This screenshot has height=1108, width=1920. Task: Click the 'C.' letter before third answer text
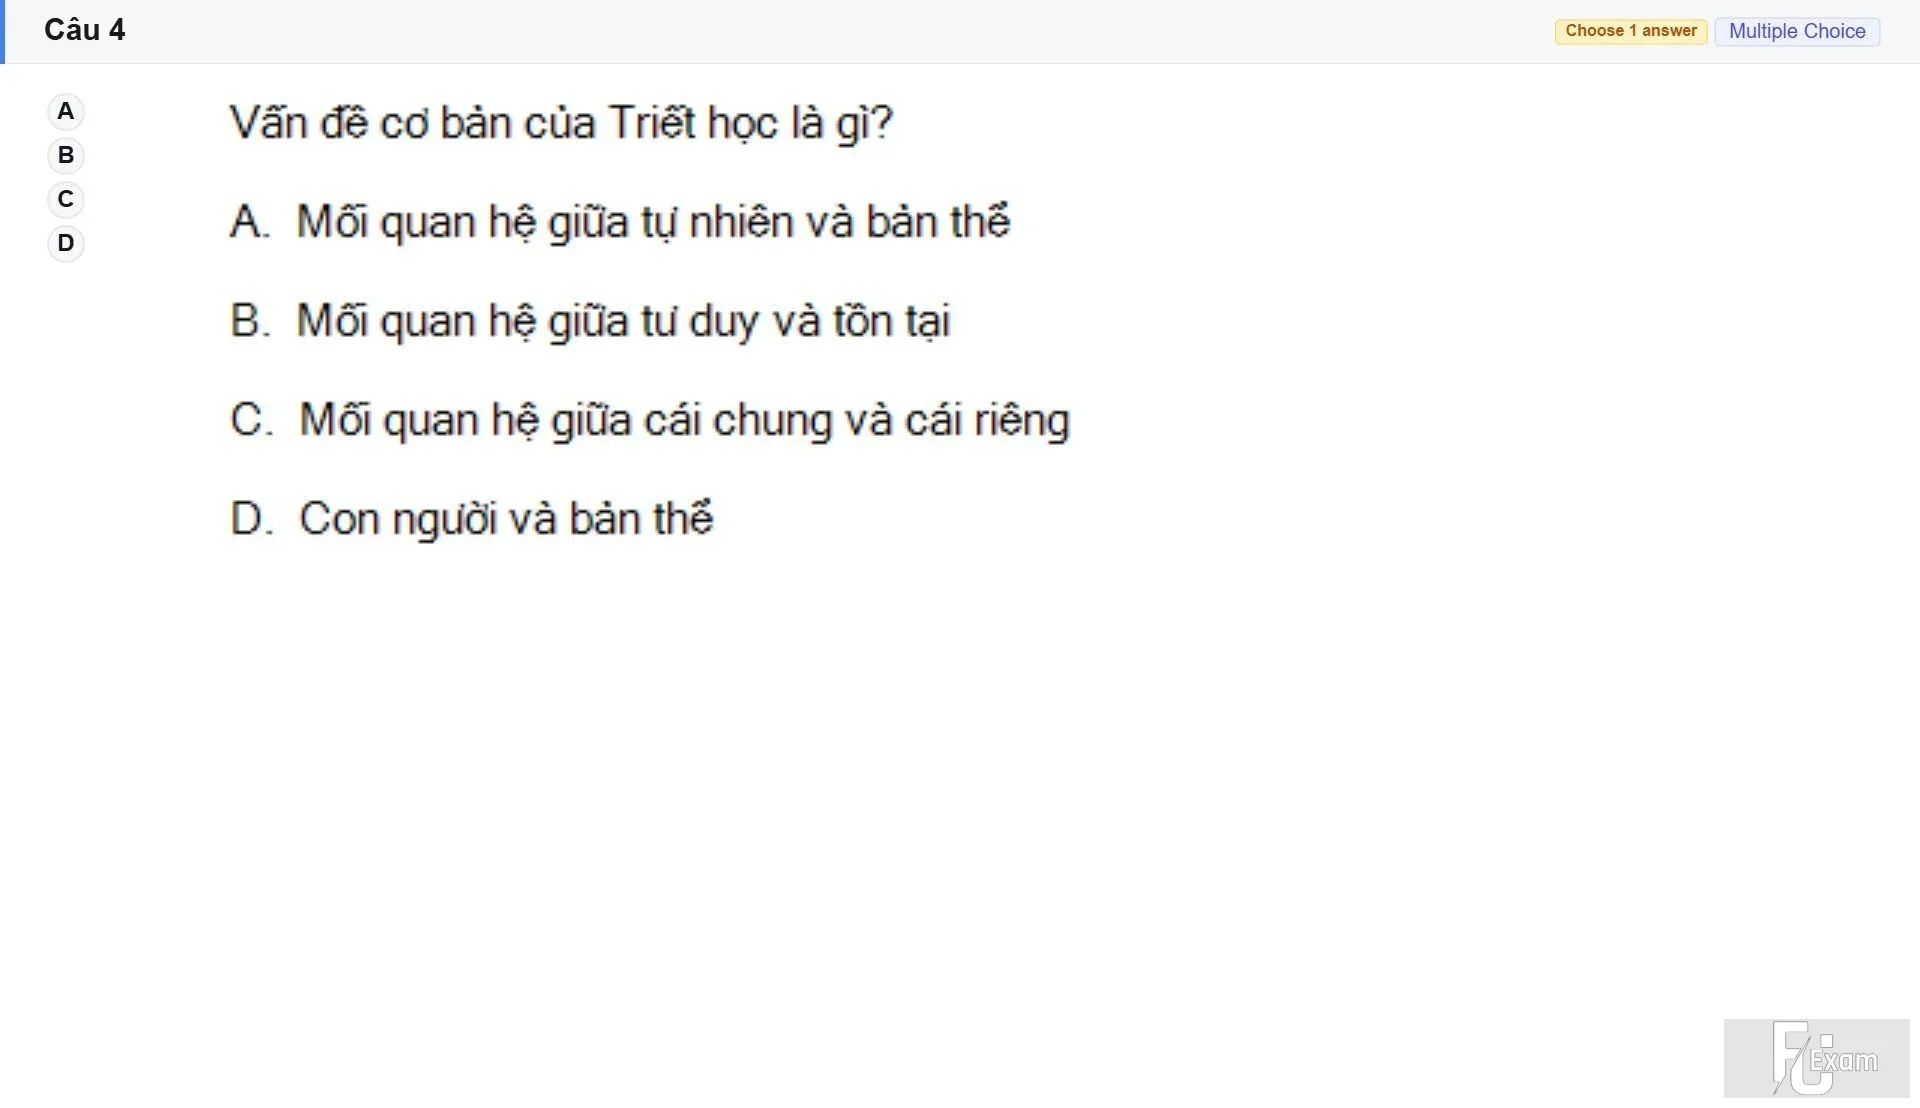point(251,420)
